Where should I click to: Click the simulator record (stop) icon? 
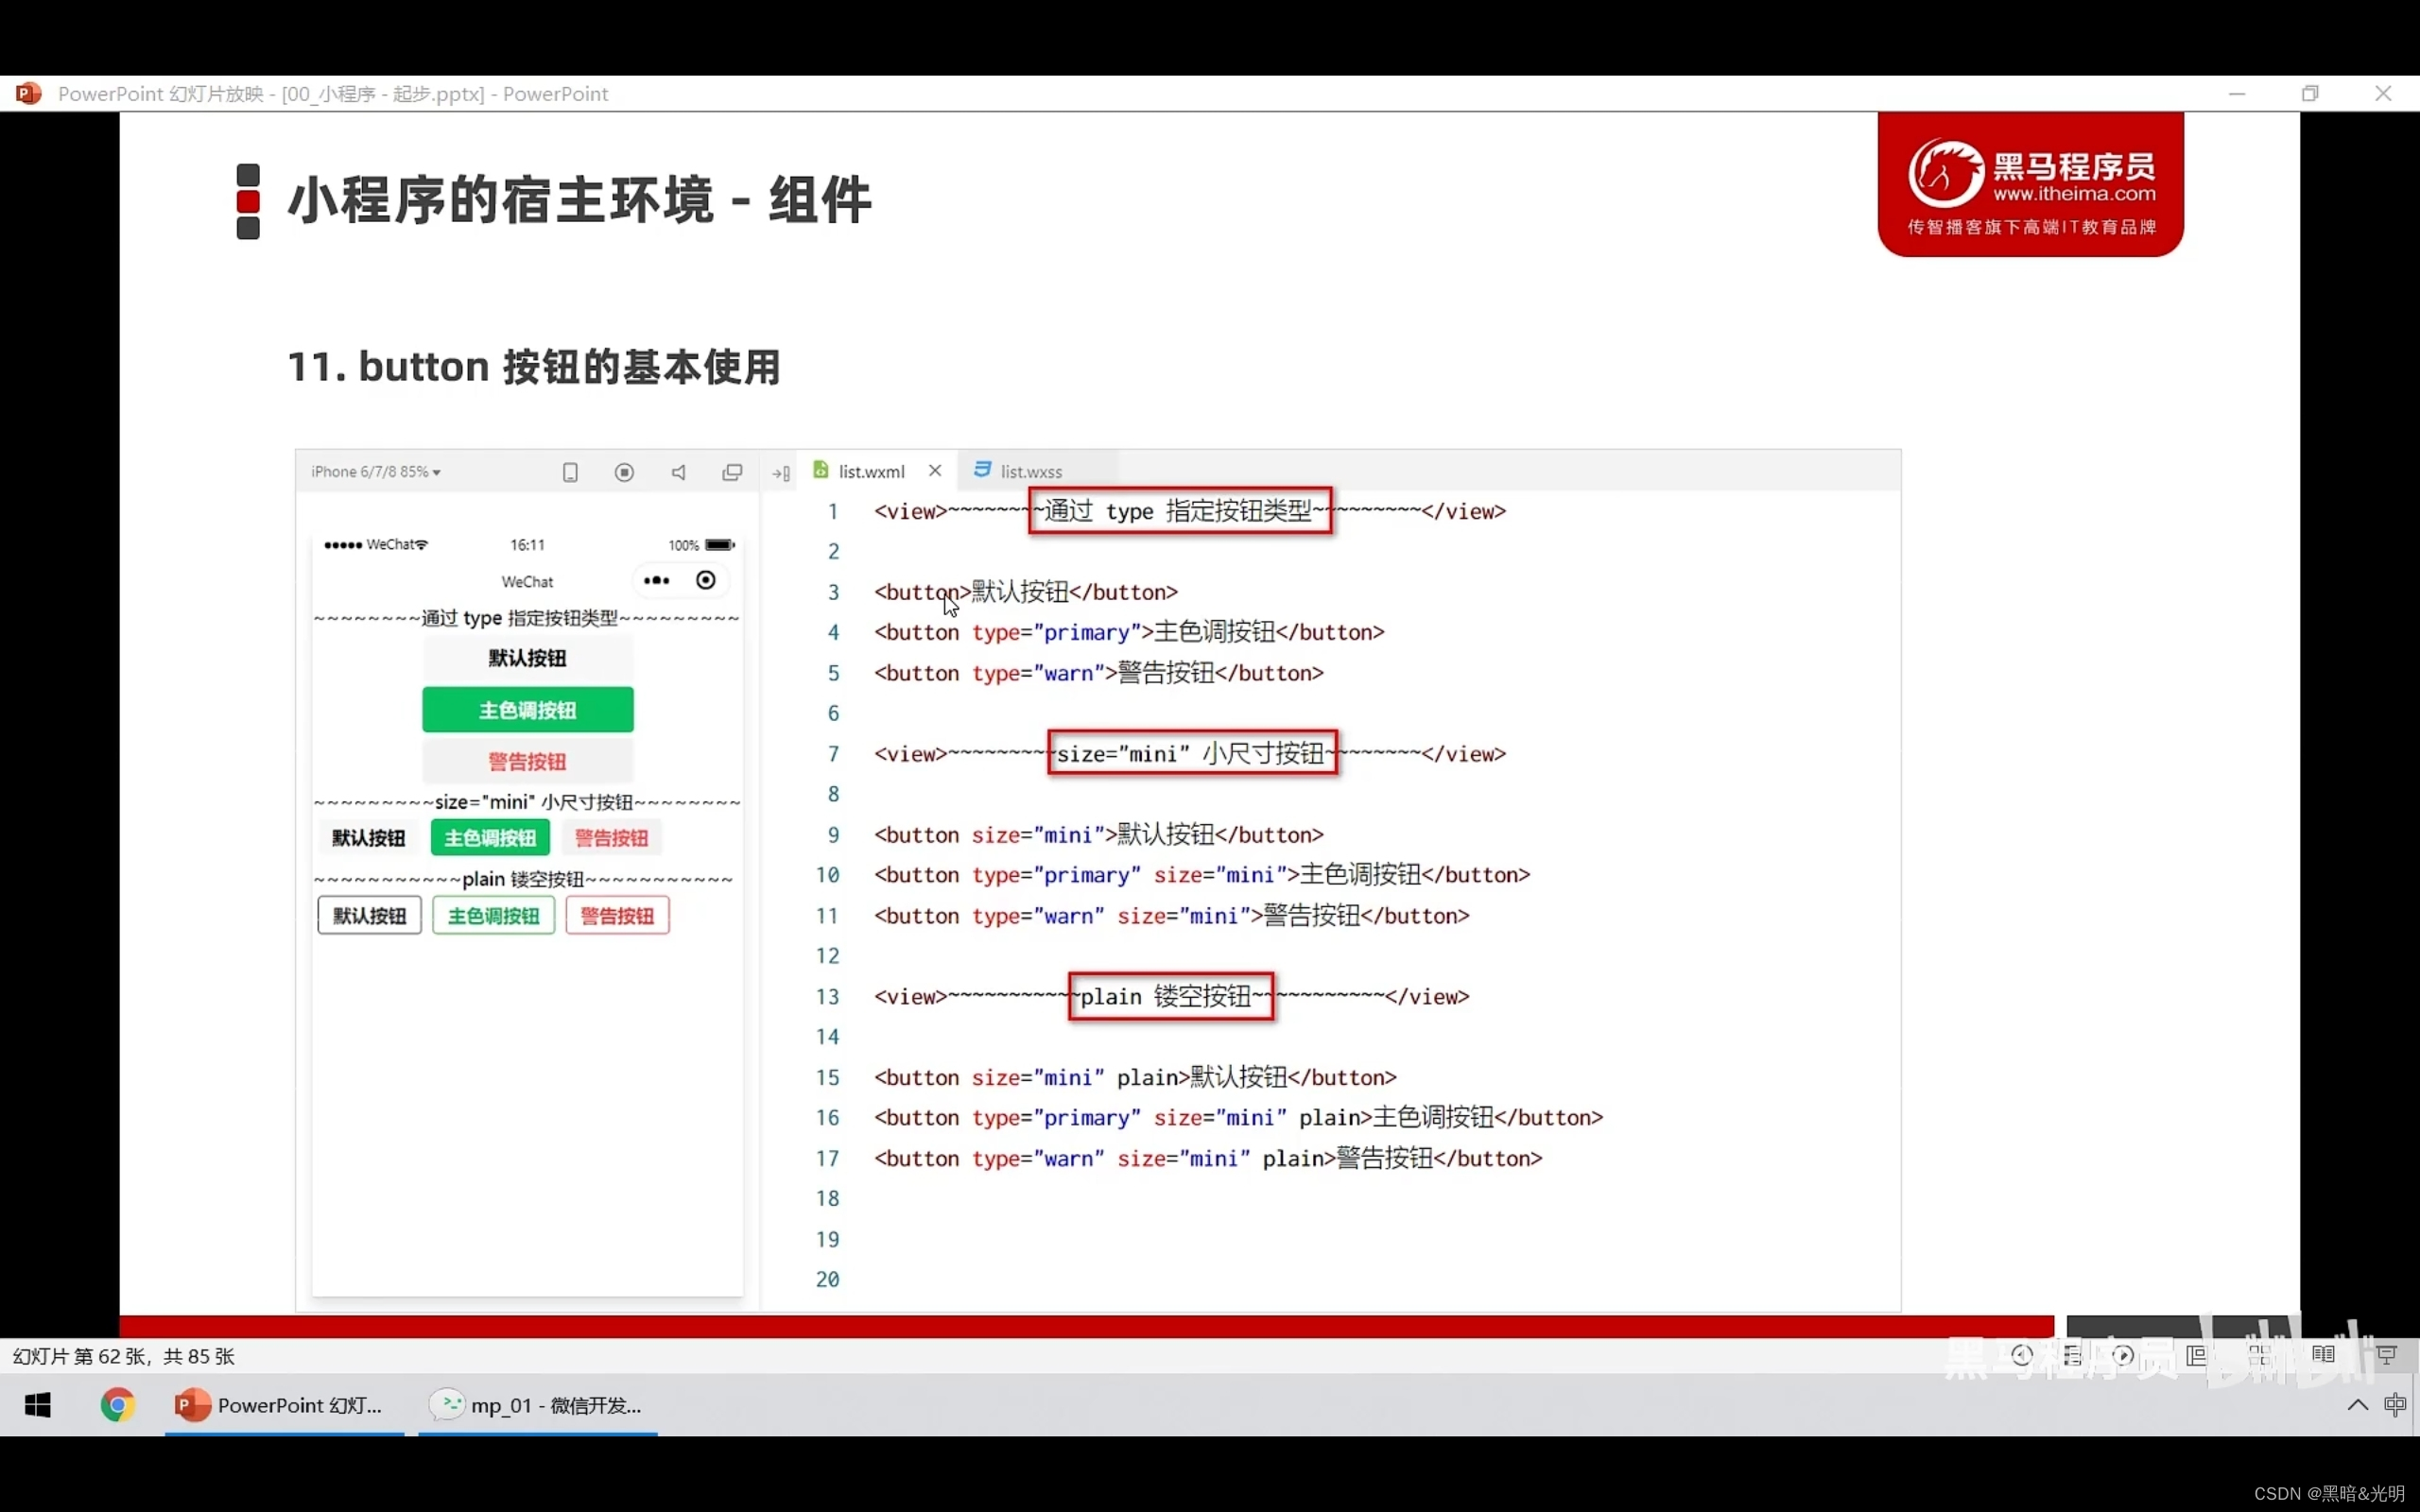(624, 472)
